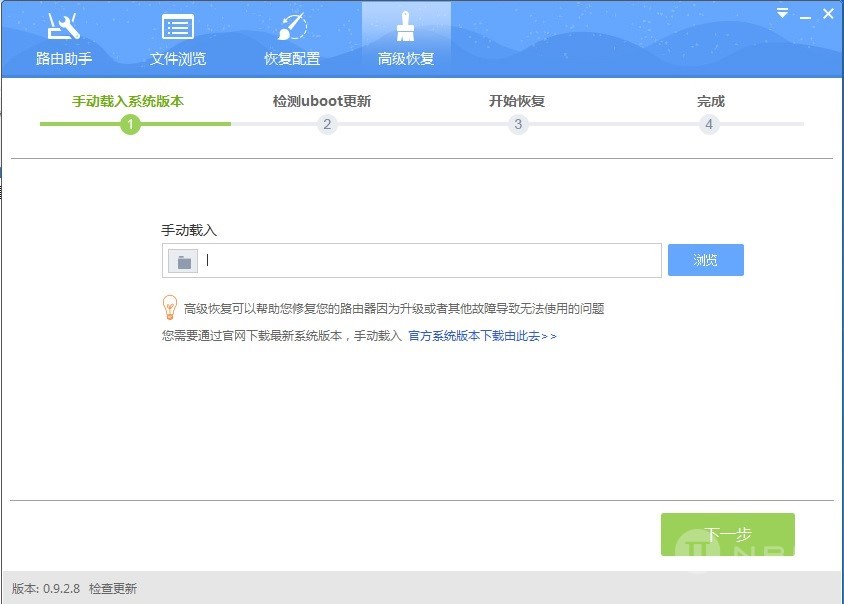Viewport: 844px width, 604px height.
Task: Focus the 手动载入 file path input field
Action: [x=412, y=261]
